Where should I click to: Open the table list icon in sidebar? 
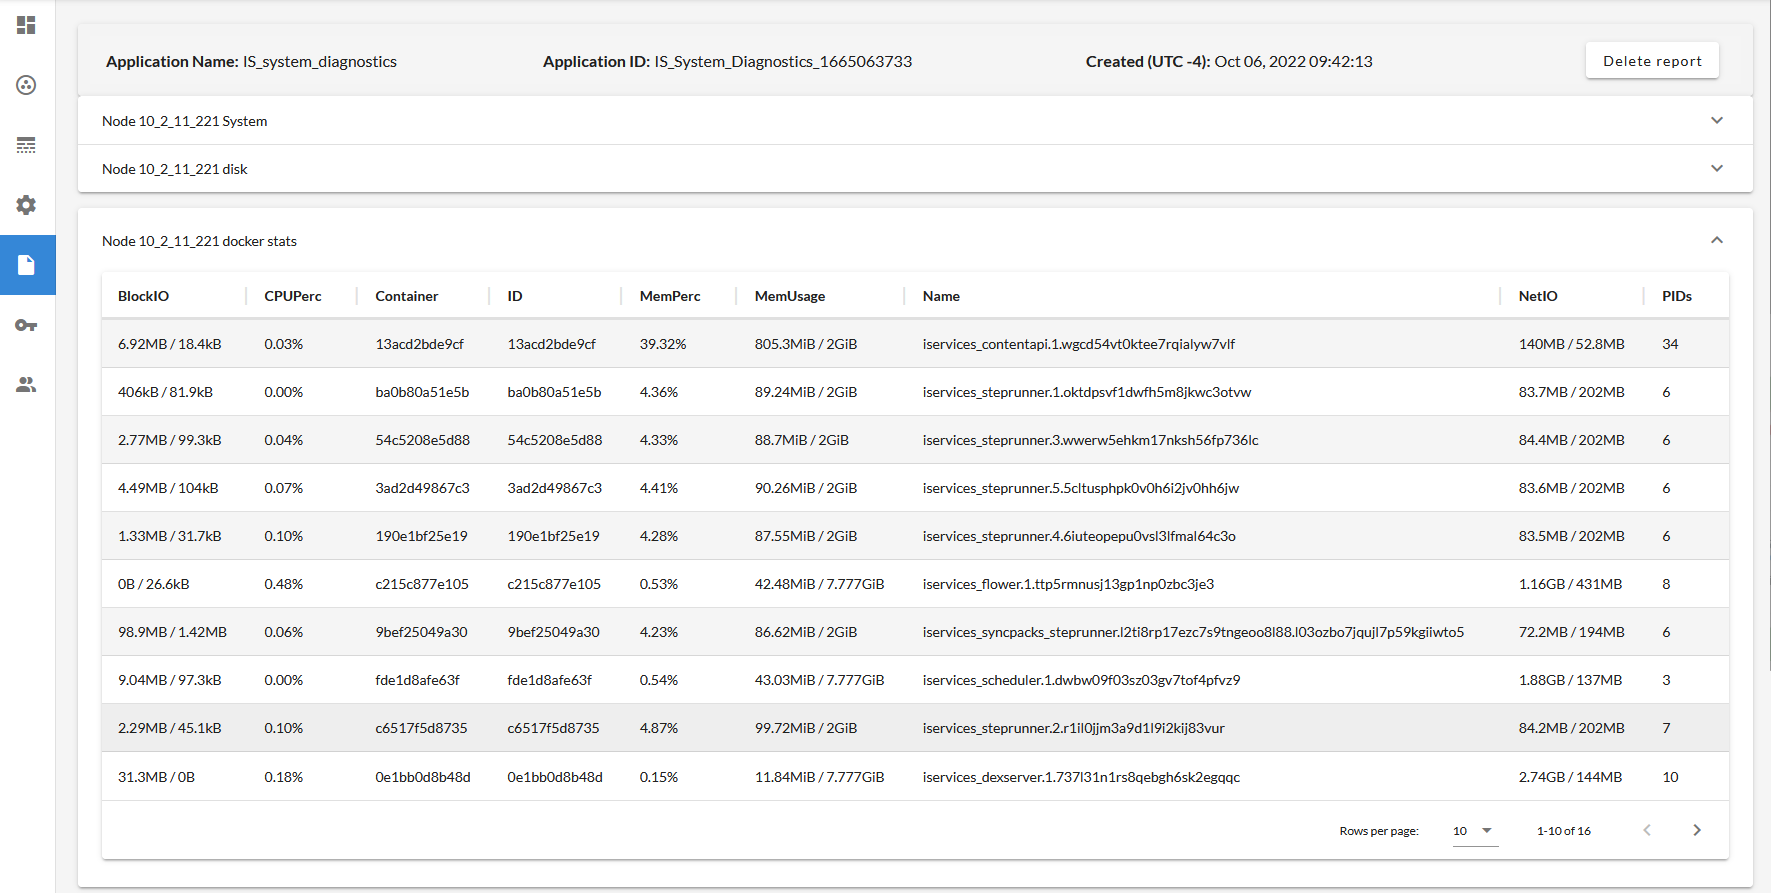[x=27, y=145]
